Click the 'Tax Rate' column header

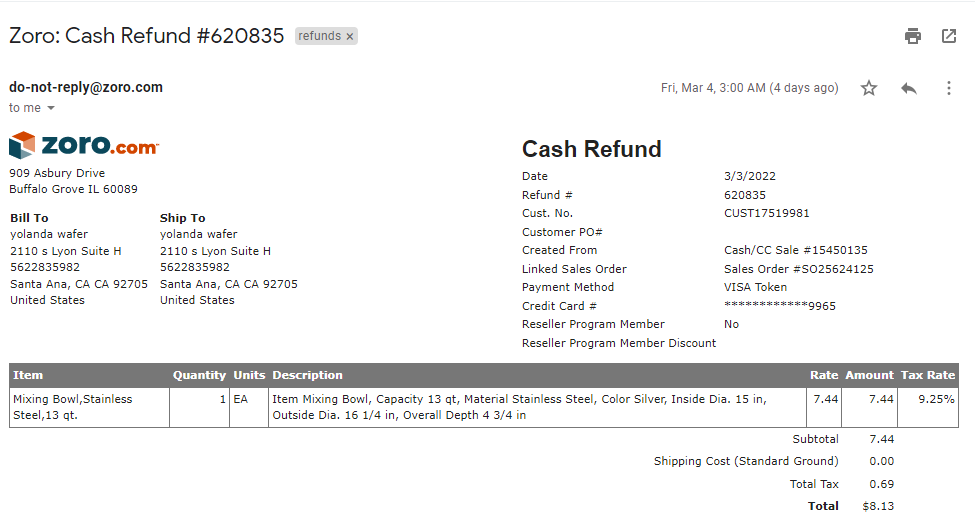[x=927, y=375]
